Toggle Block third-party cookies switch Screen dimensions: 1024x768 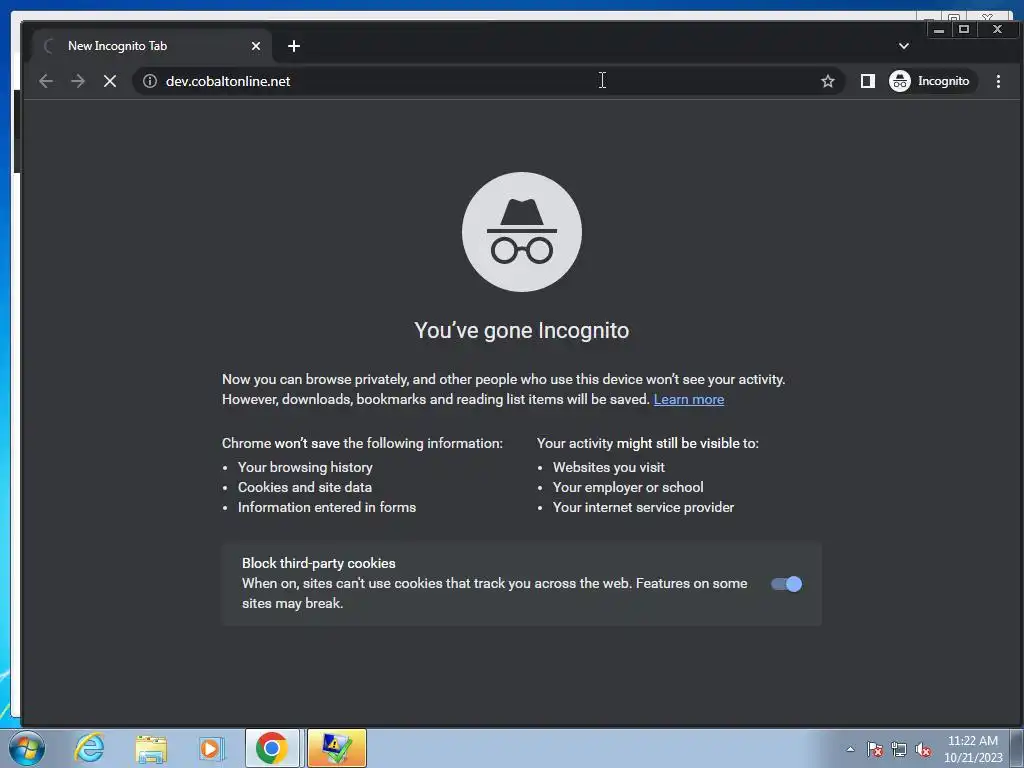point(786,584)
